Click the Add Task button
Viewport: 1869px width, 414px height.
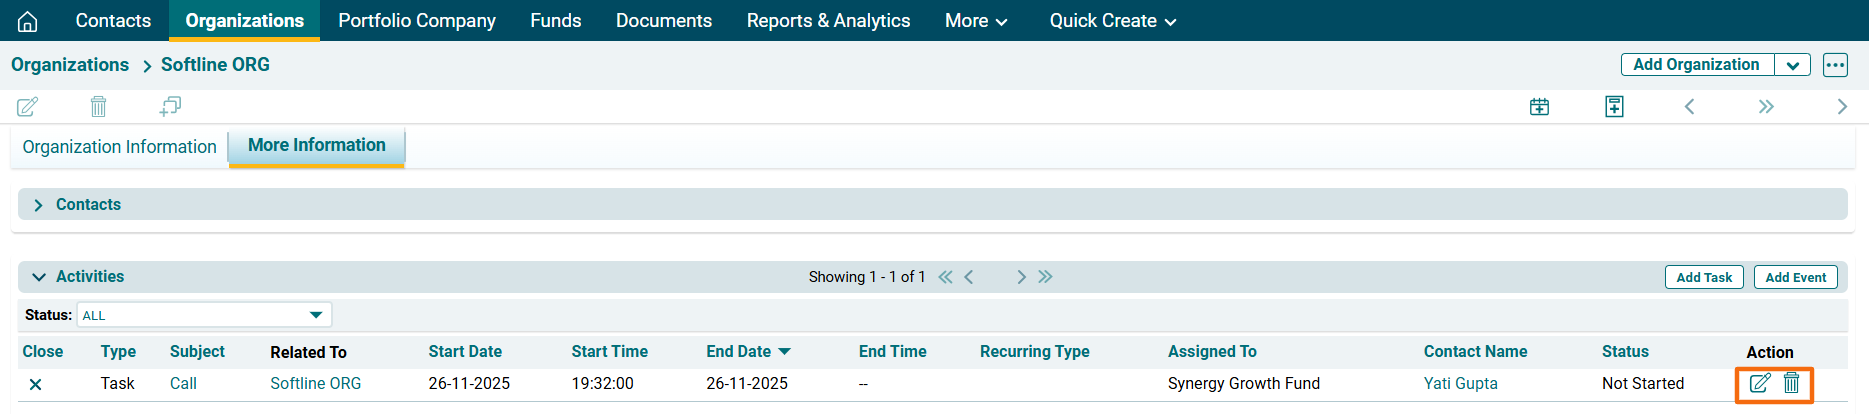click(x=1704, y=277)
